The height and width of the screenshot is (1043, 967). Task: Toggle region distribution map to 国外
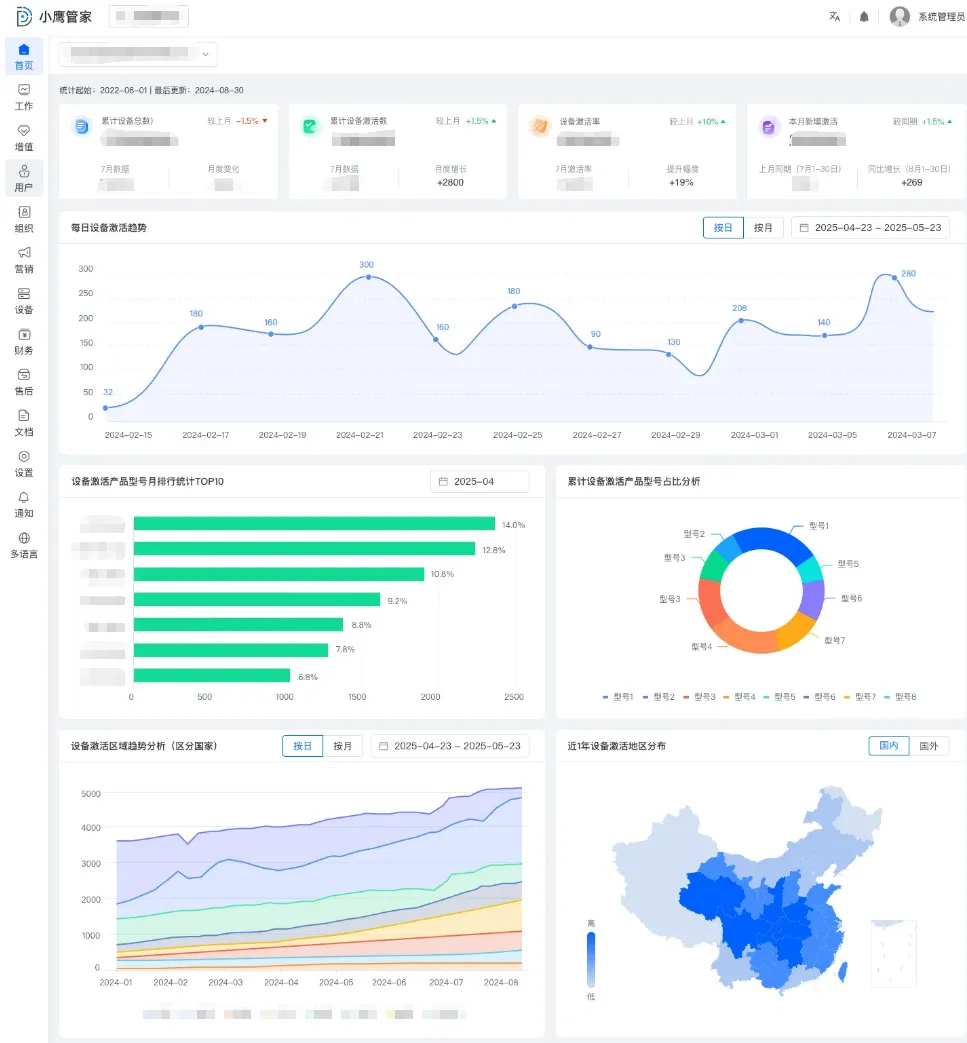[929, 746]
